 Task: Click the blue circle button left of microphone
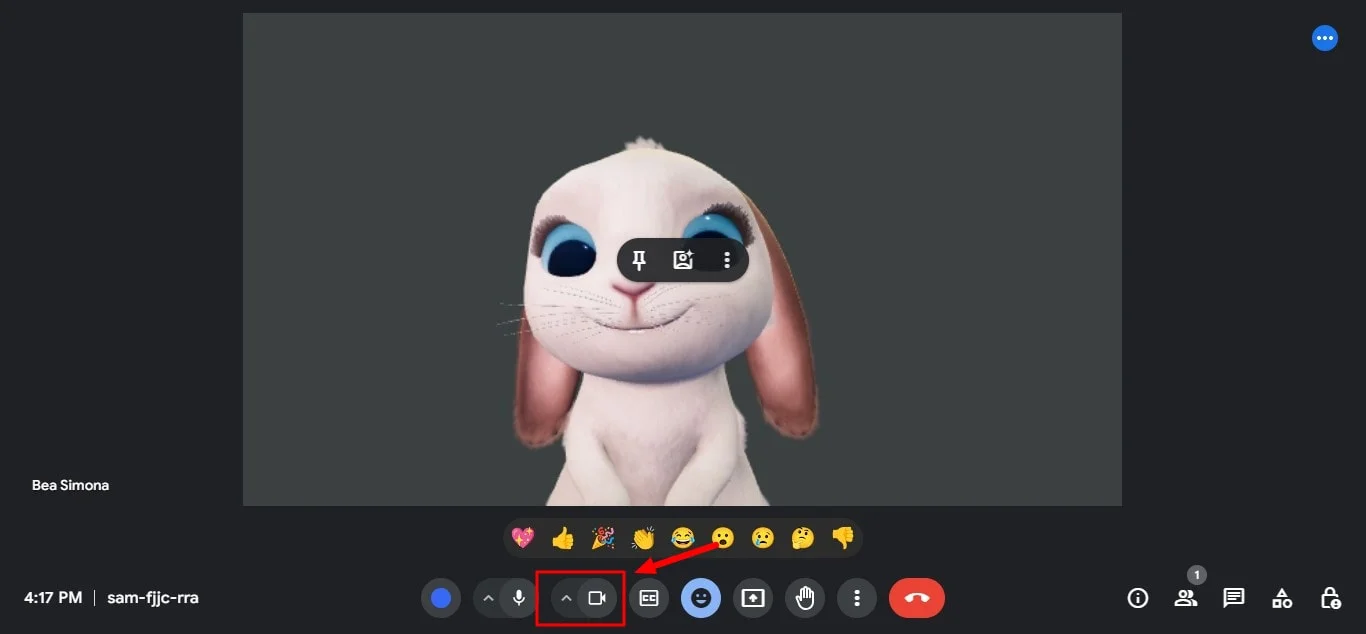pos(441,599)
